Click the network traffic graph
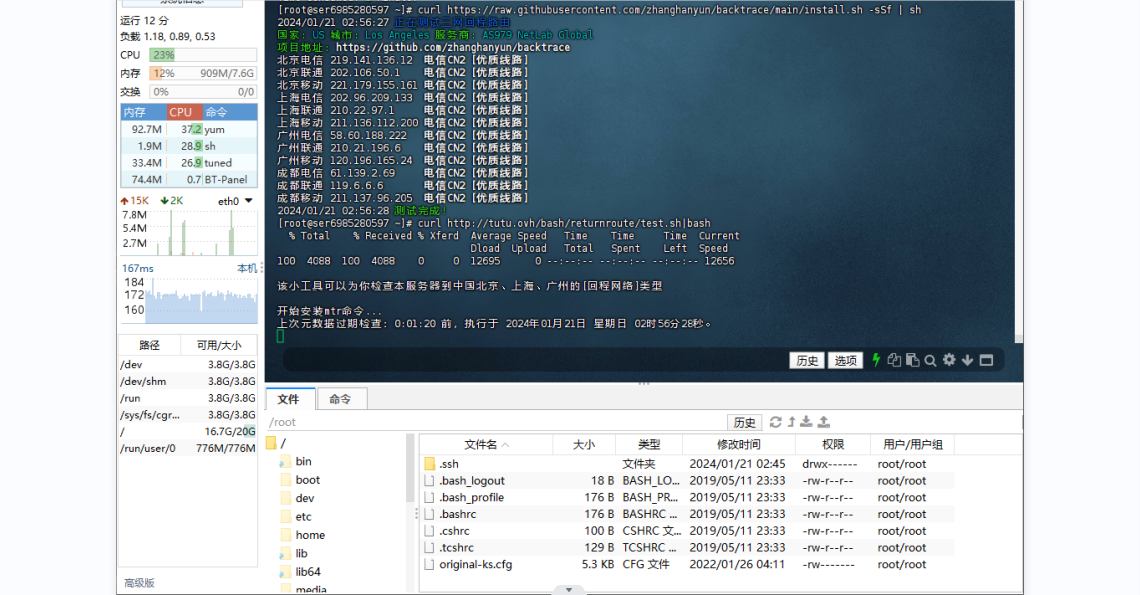 [x=189, y=233]
